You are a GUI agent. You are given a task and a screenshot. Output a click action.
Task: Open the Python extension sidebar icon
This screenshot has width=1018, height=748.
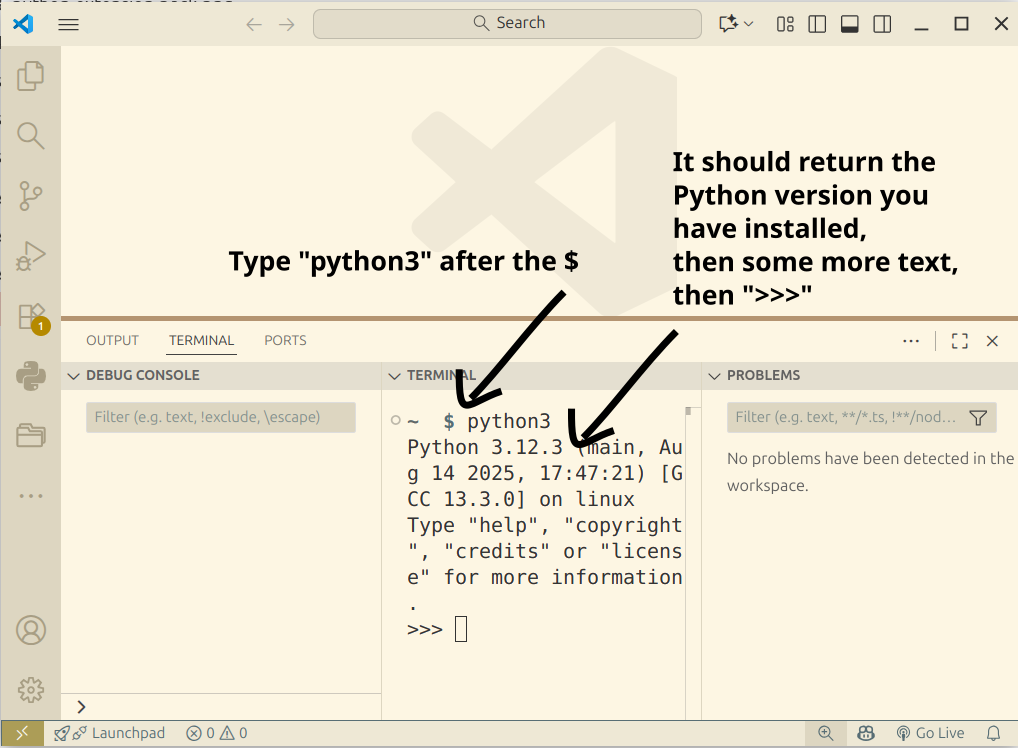31,376
